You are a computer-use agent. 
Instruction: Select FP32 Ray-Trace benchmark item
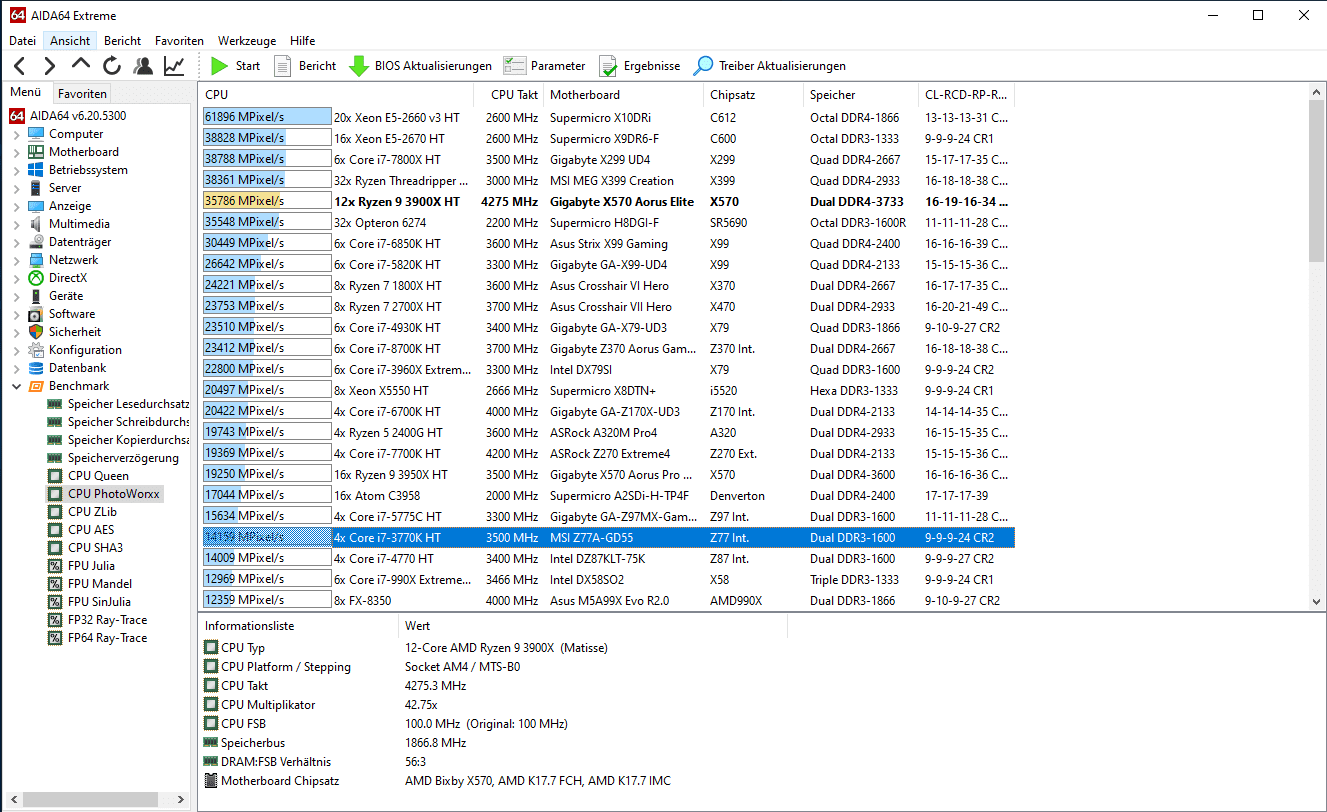pyautogui.click(x=107, y=620)
